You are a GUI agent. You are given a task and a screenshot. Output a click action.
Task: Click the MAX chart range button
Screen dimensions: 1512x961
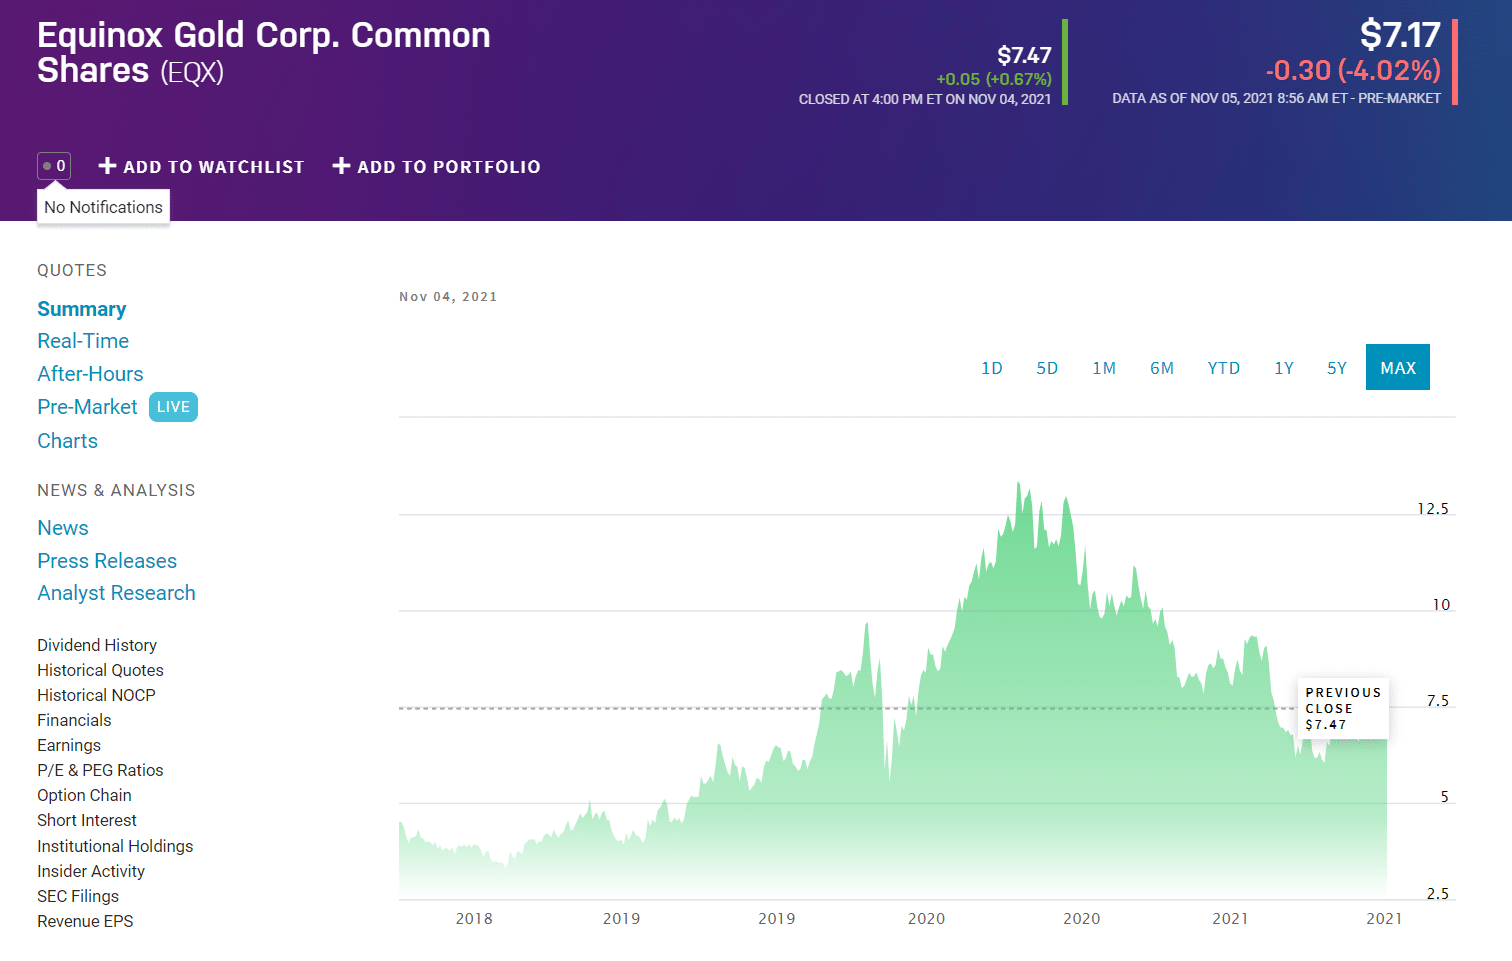tap(1398, 367)
